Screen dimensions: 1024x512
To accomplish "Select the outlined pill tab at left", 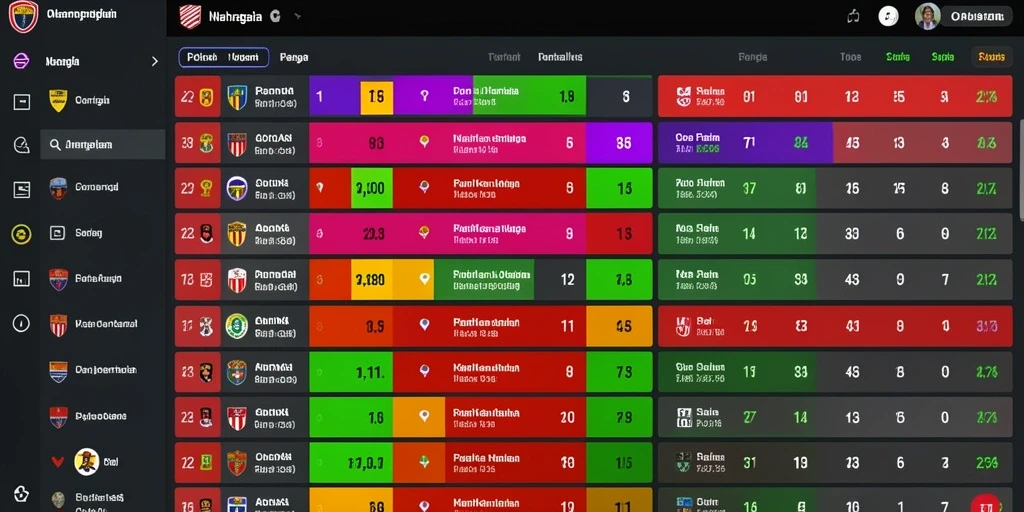I will click(223, 57).
